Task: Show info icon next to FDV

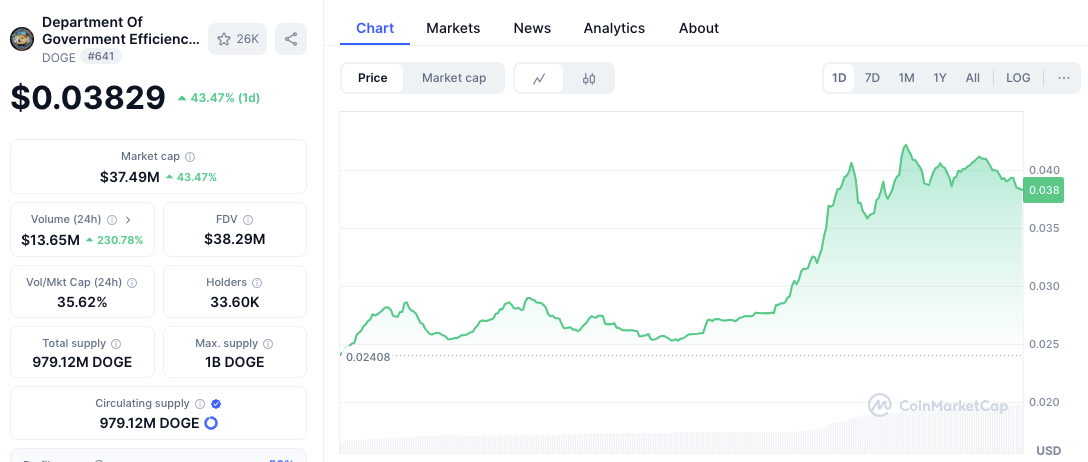Action: pos(248,220)
